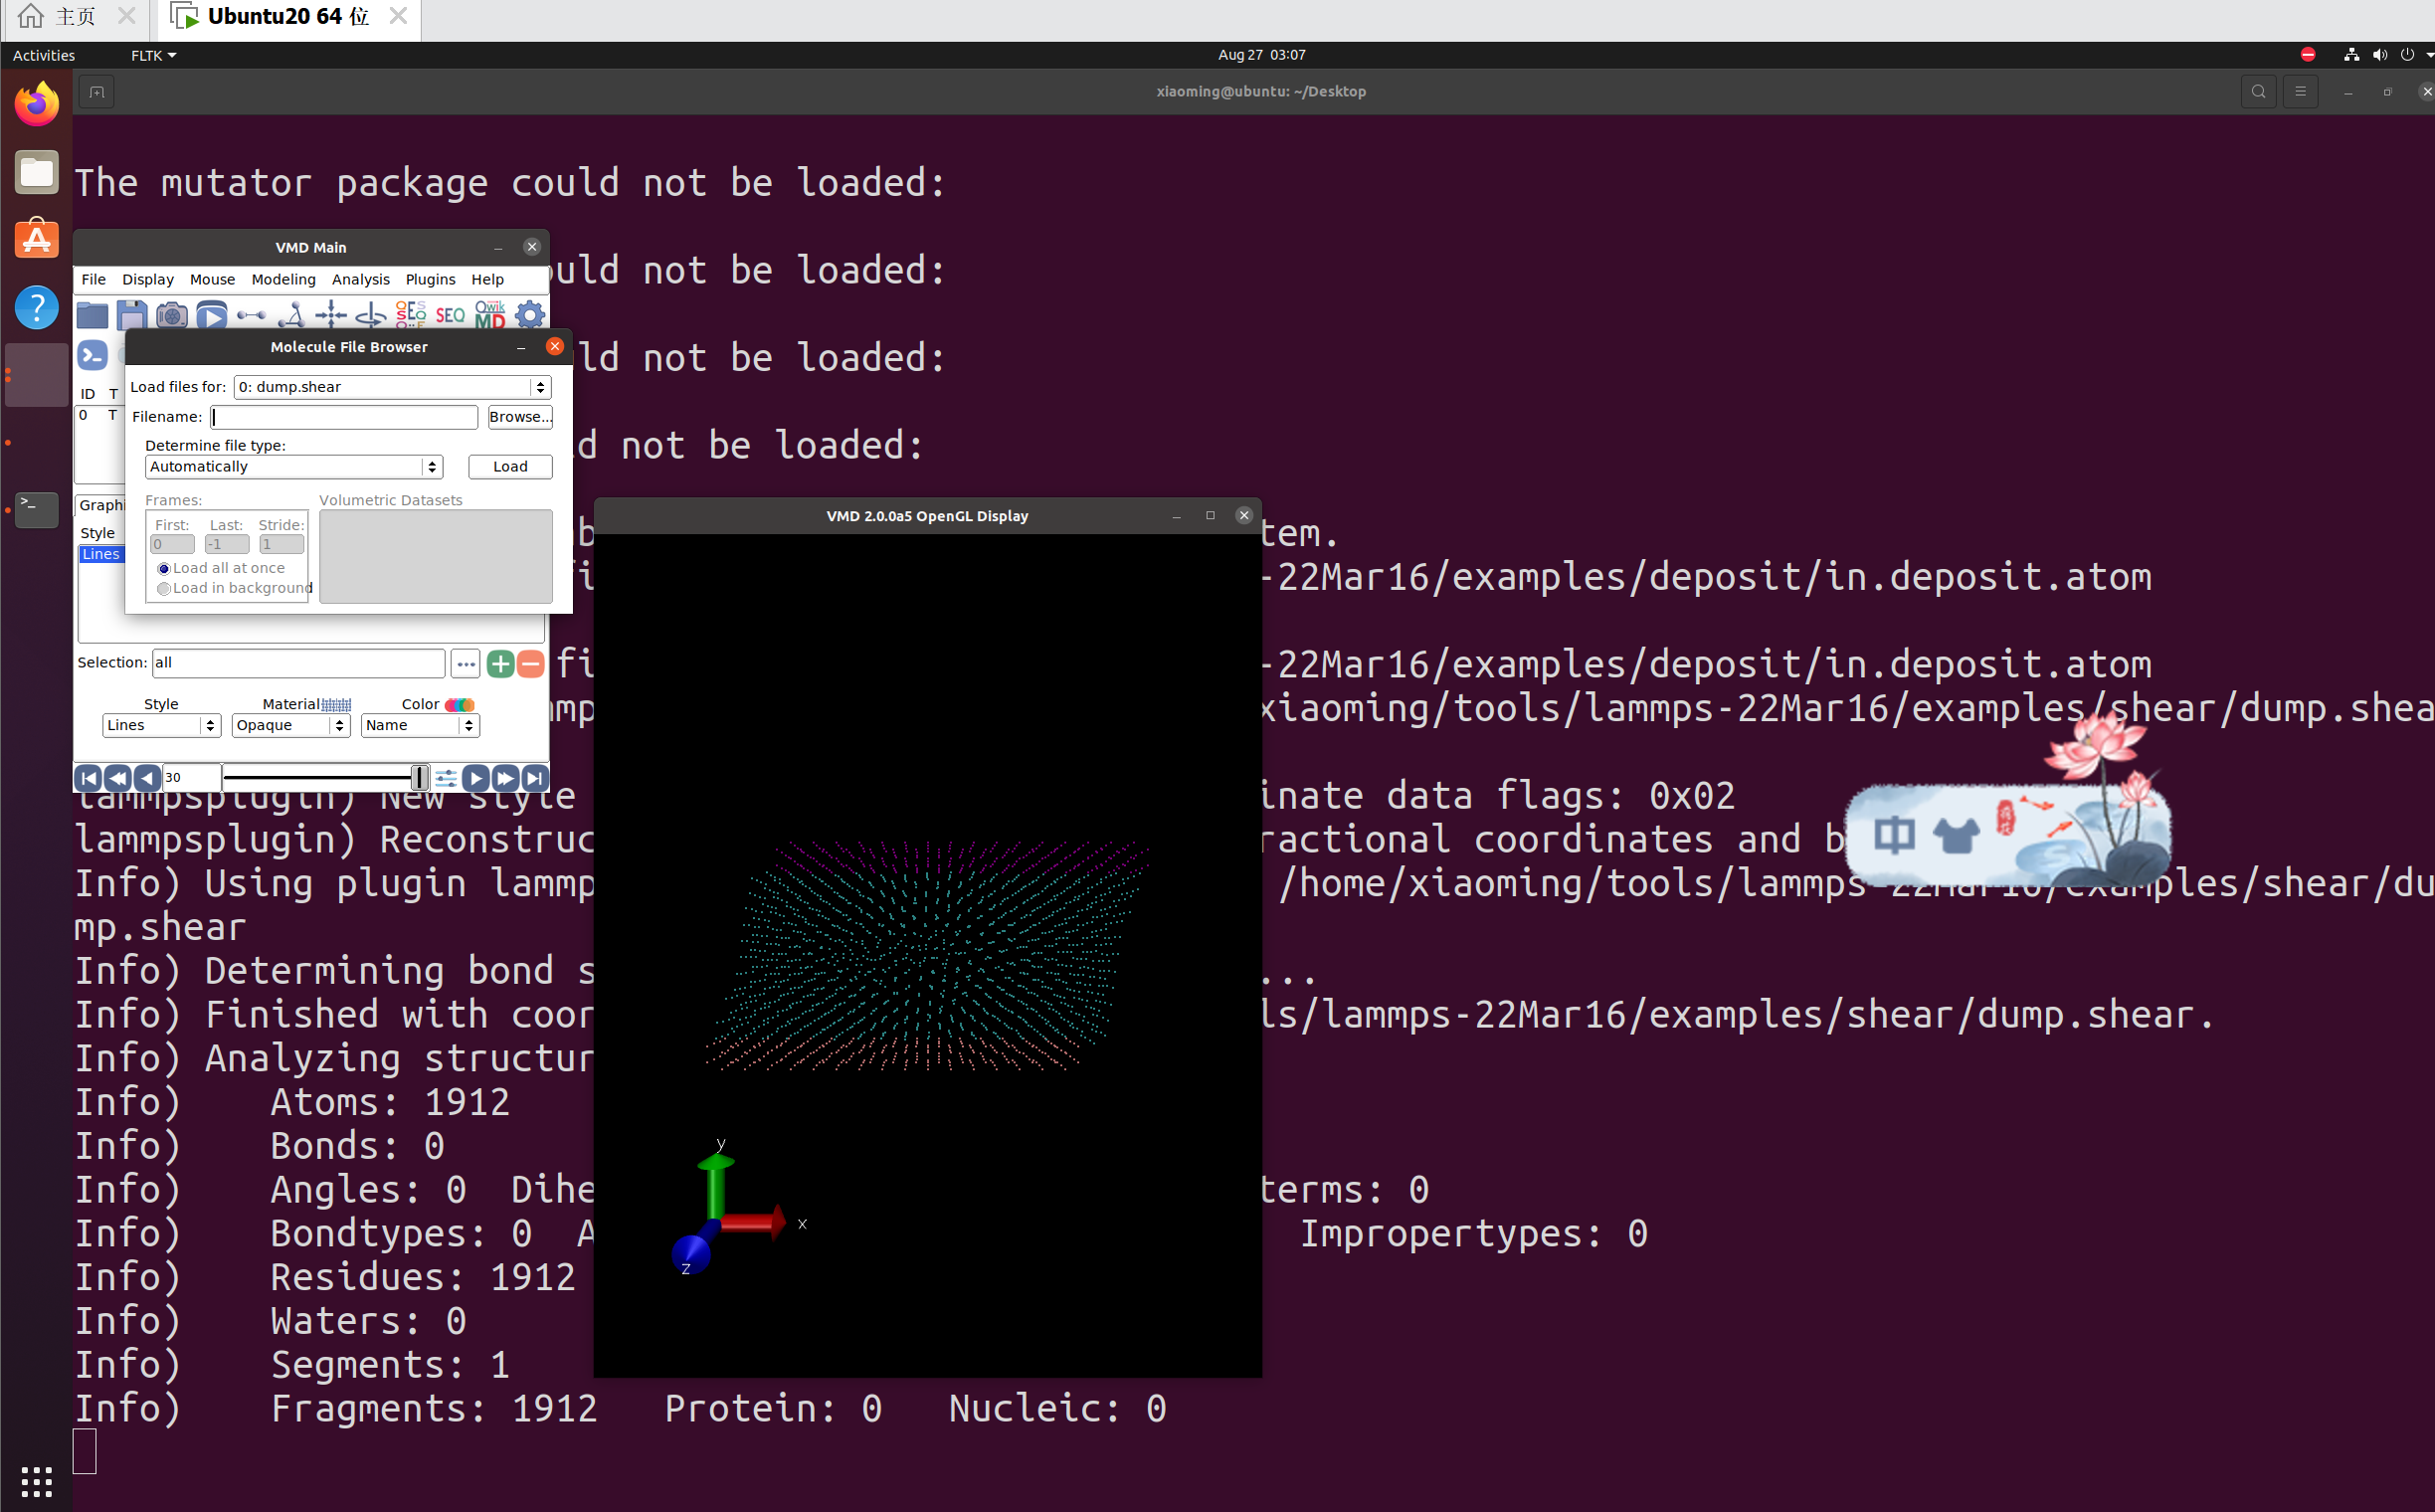The height and width of the screenshot is (1512, 2435).
Task: Select the bond measure two-atom icon
Action: click(x=251, y=316)
